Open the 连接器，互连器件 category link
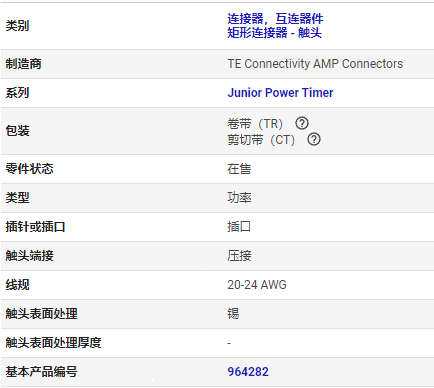 (x=275, y=19)
